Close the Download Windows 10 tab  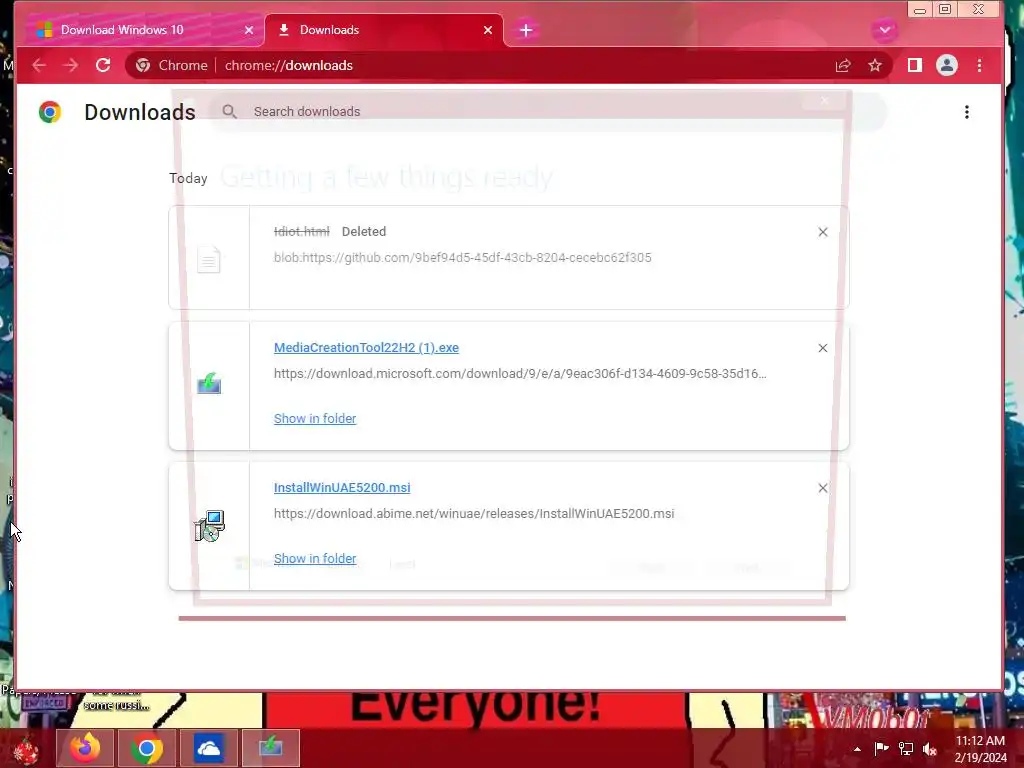249,30
